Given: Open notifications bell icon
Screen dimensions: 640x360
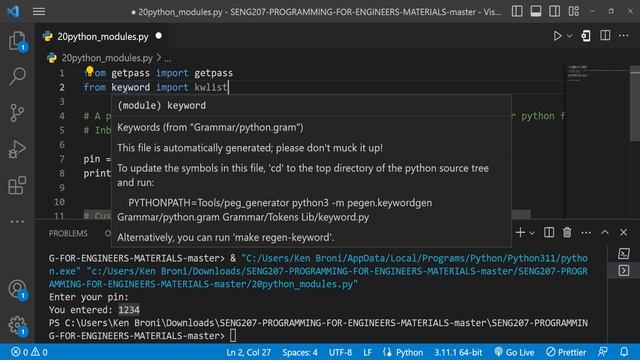Looking at the screenshot, I should click(x=624, y=352).
